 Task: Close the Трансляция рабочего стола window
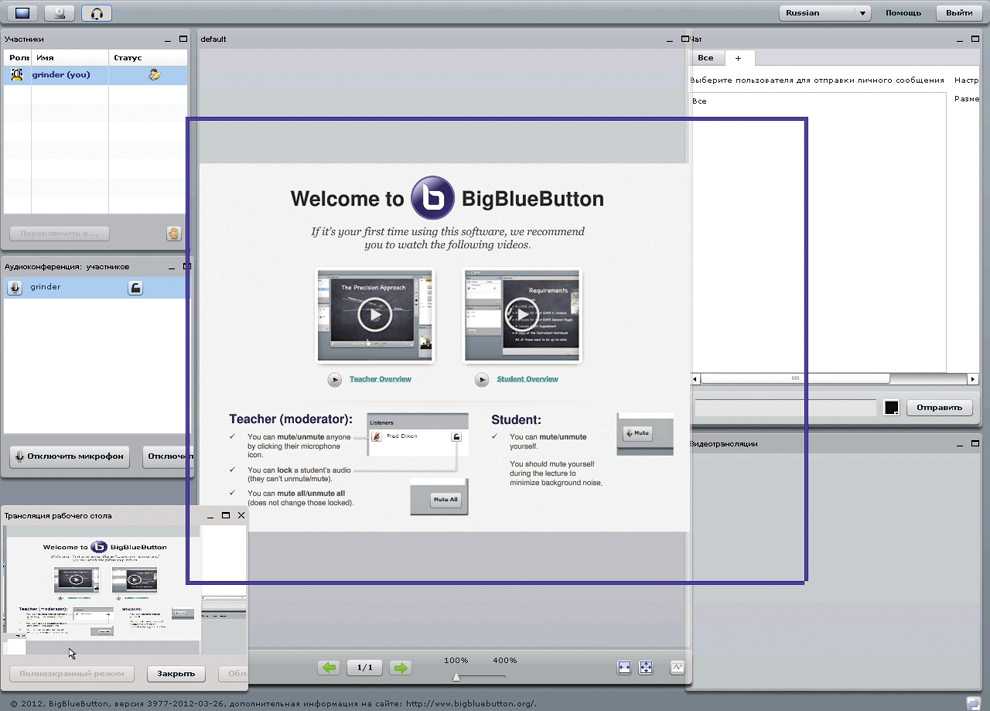(x=241, y=515)
